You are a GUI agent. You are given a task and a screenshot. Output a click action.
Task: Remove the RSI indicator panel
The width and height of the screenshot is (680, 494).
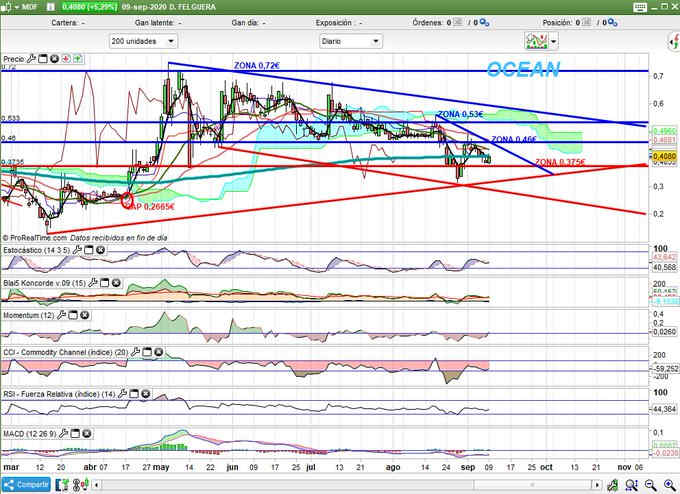click(146, 394)
